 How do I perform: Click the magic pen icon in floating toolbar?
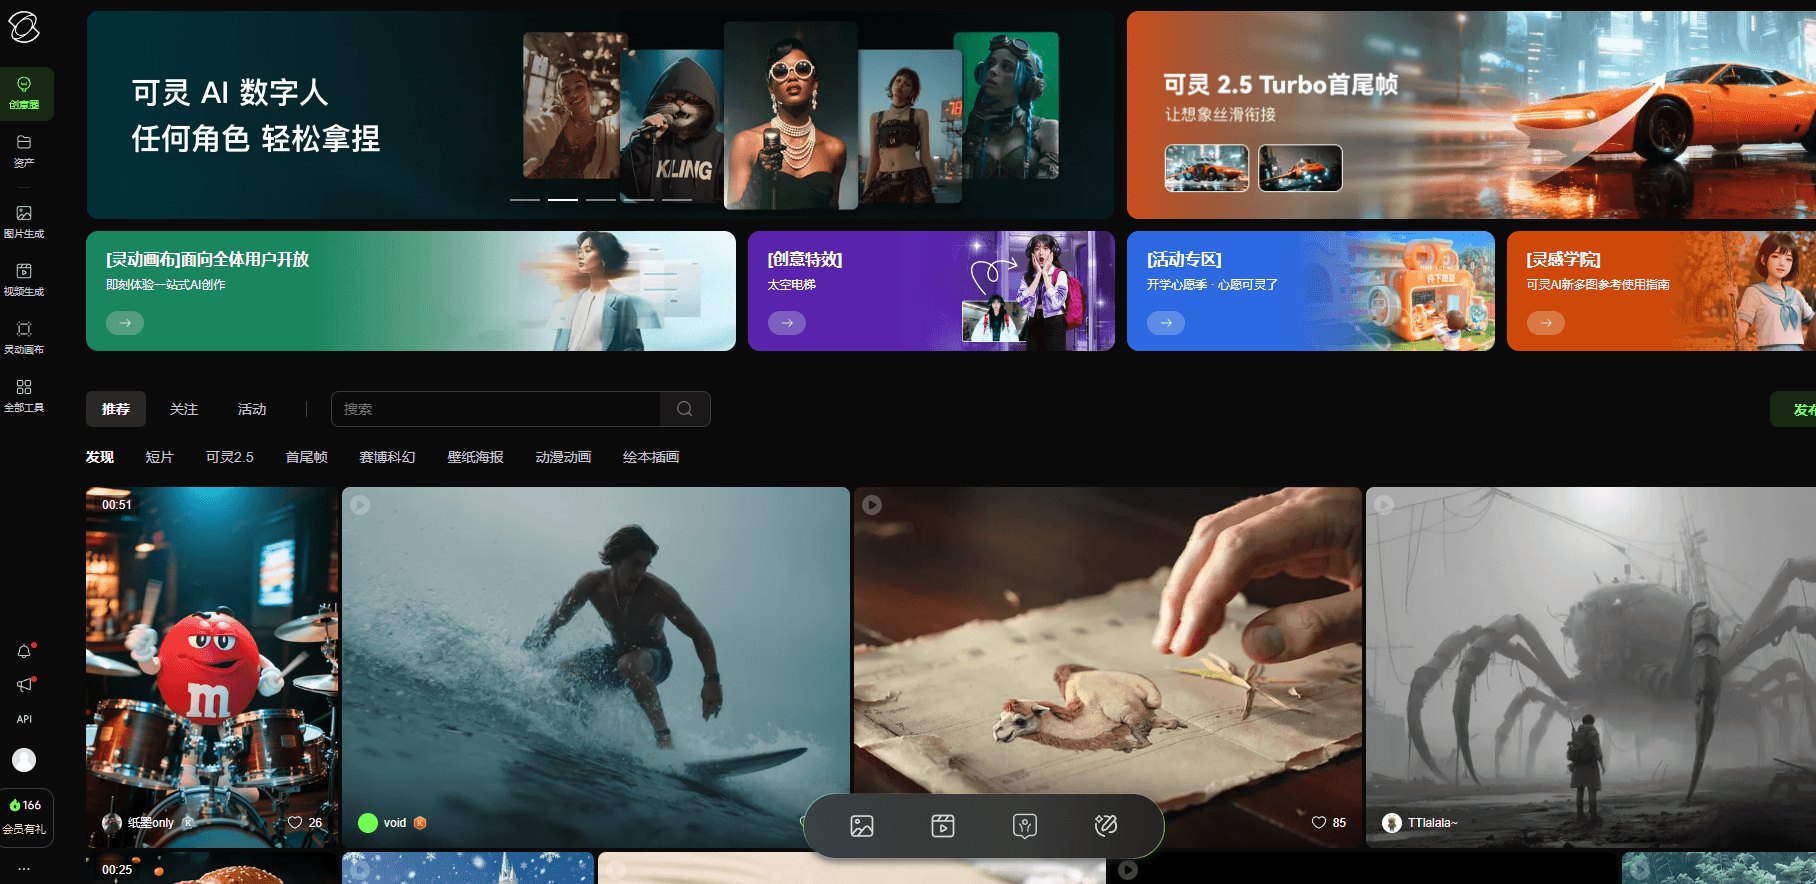coord(1105,826)
